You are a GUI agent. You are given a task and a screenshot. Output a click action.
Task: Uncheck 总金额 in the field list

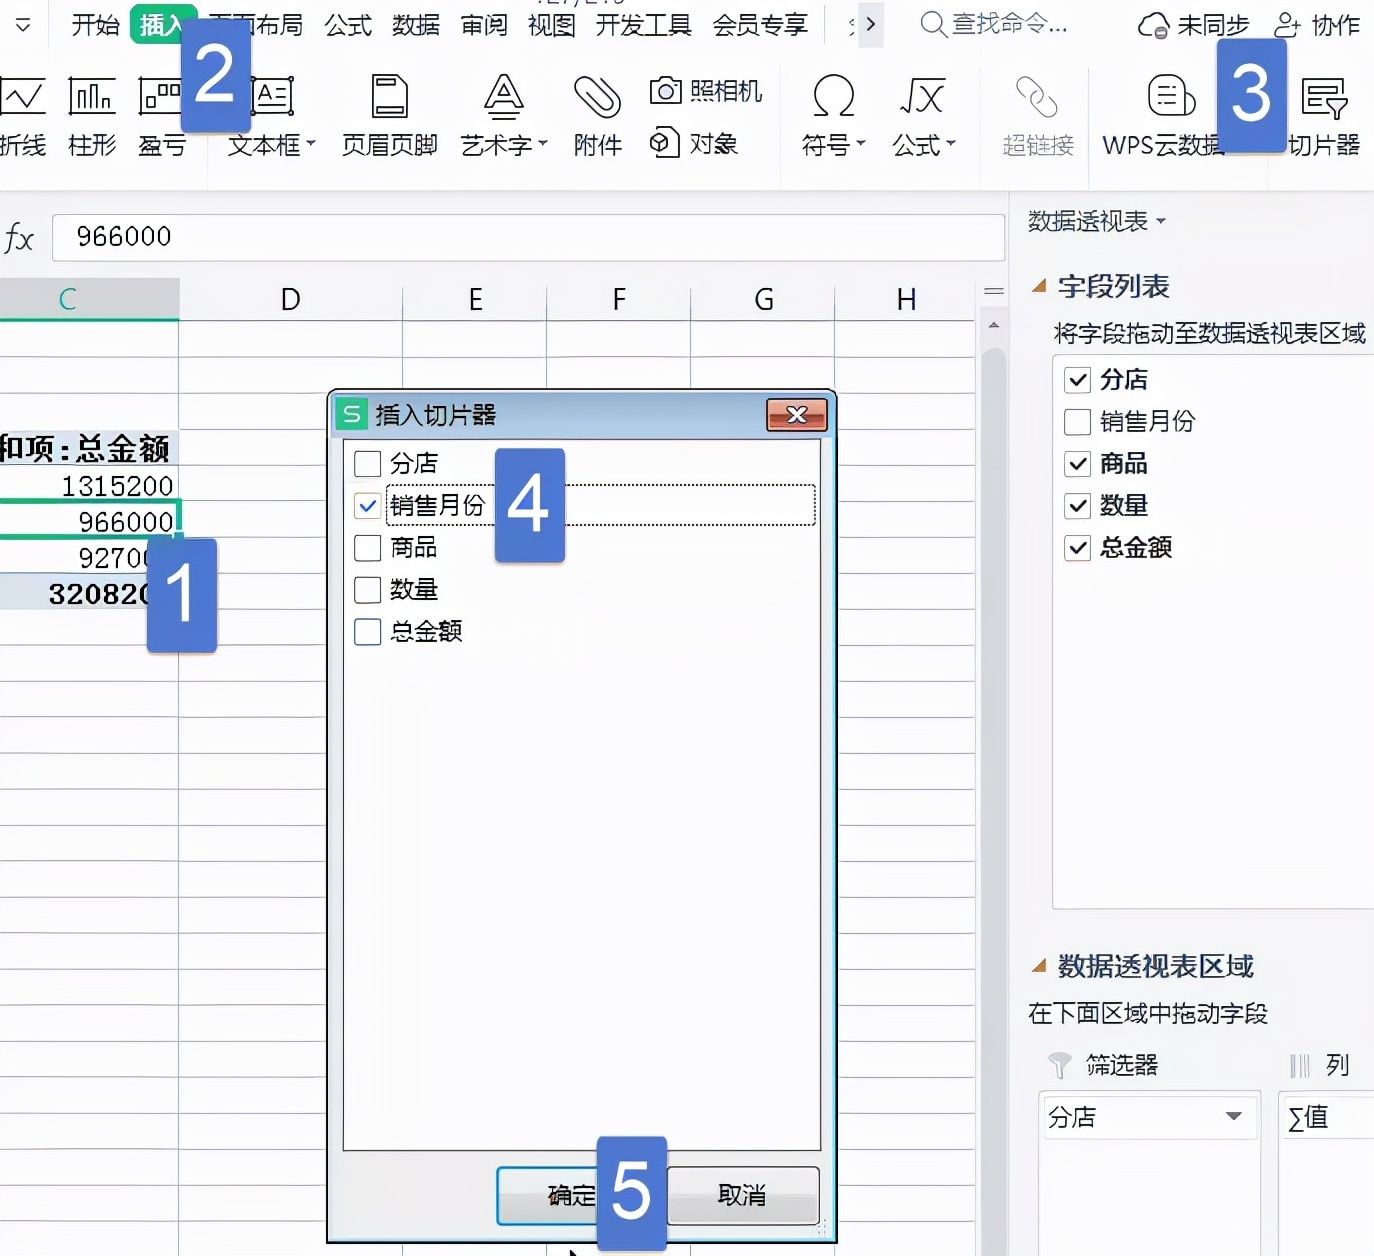pyautogui.click(x=1077, y=548)
